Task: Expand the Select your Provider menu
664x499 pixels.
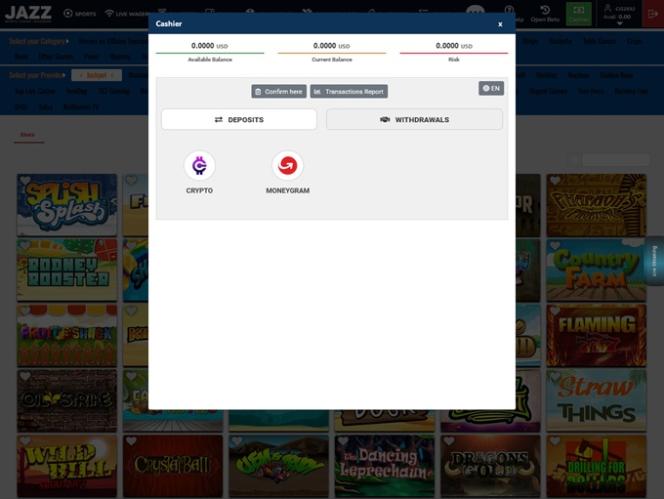Action: (38, 75)
